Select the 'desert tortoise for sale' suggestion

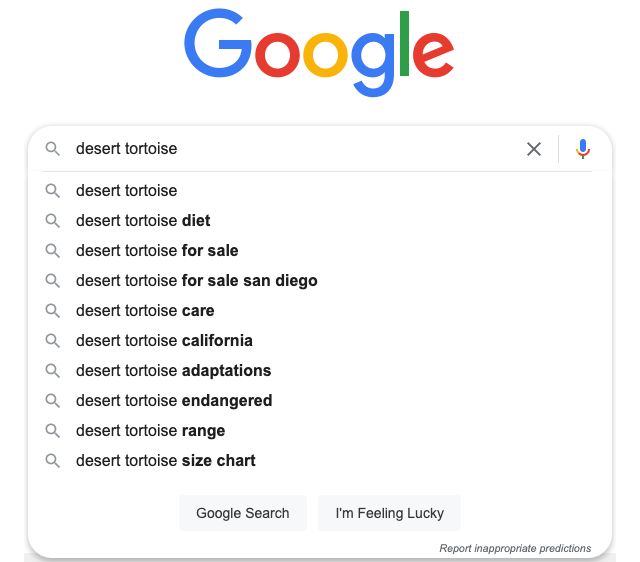pos(157,251)
